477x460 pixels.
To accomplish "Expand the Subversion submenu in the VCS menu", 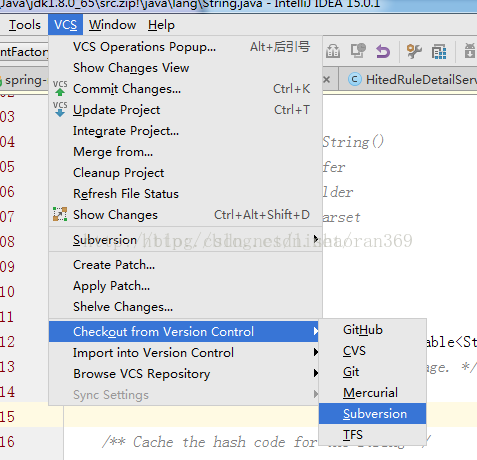I will pos(185,240).
